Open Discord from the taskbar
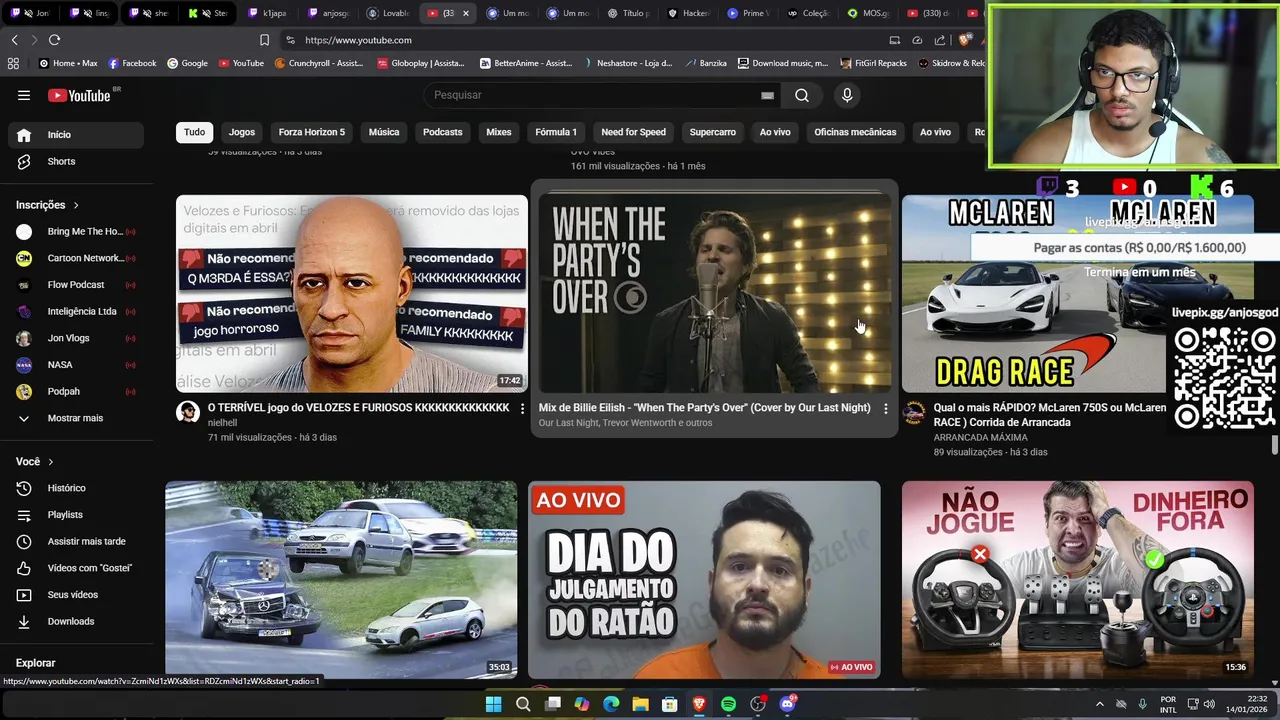The height and width of the screenshot is (720, 1280). (x=787, y=704)
